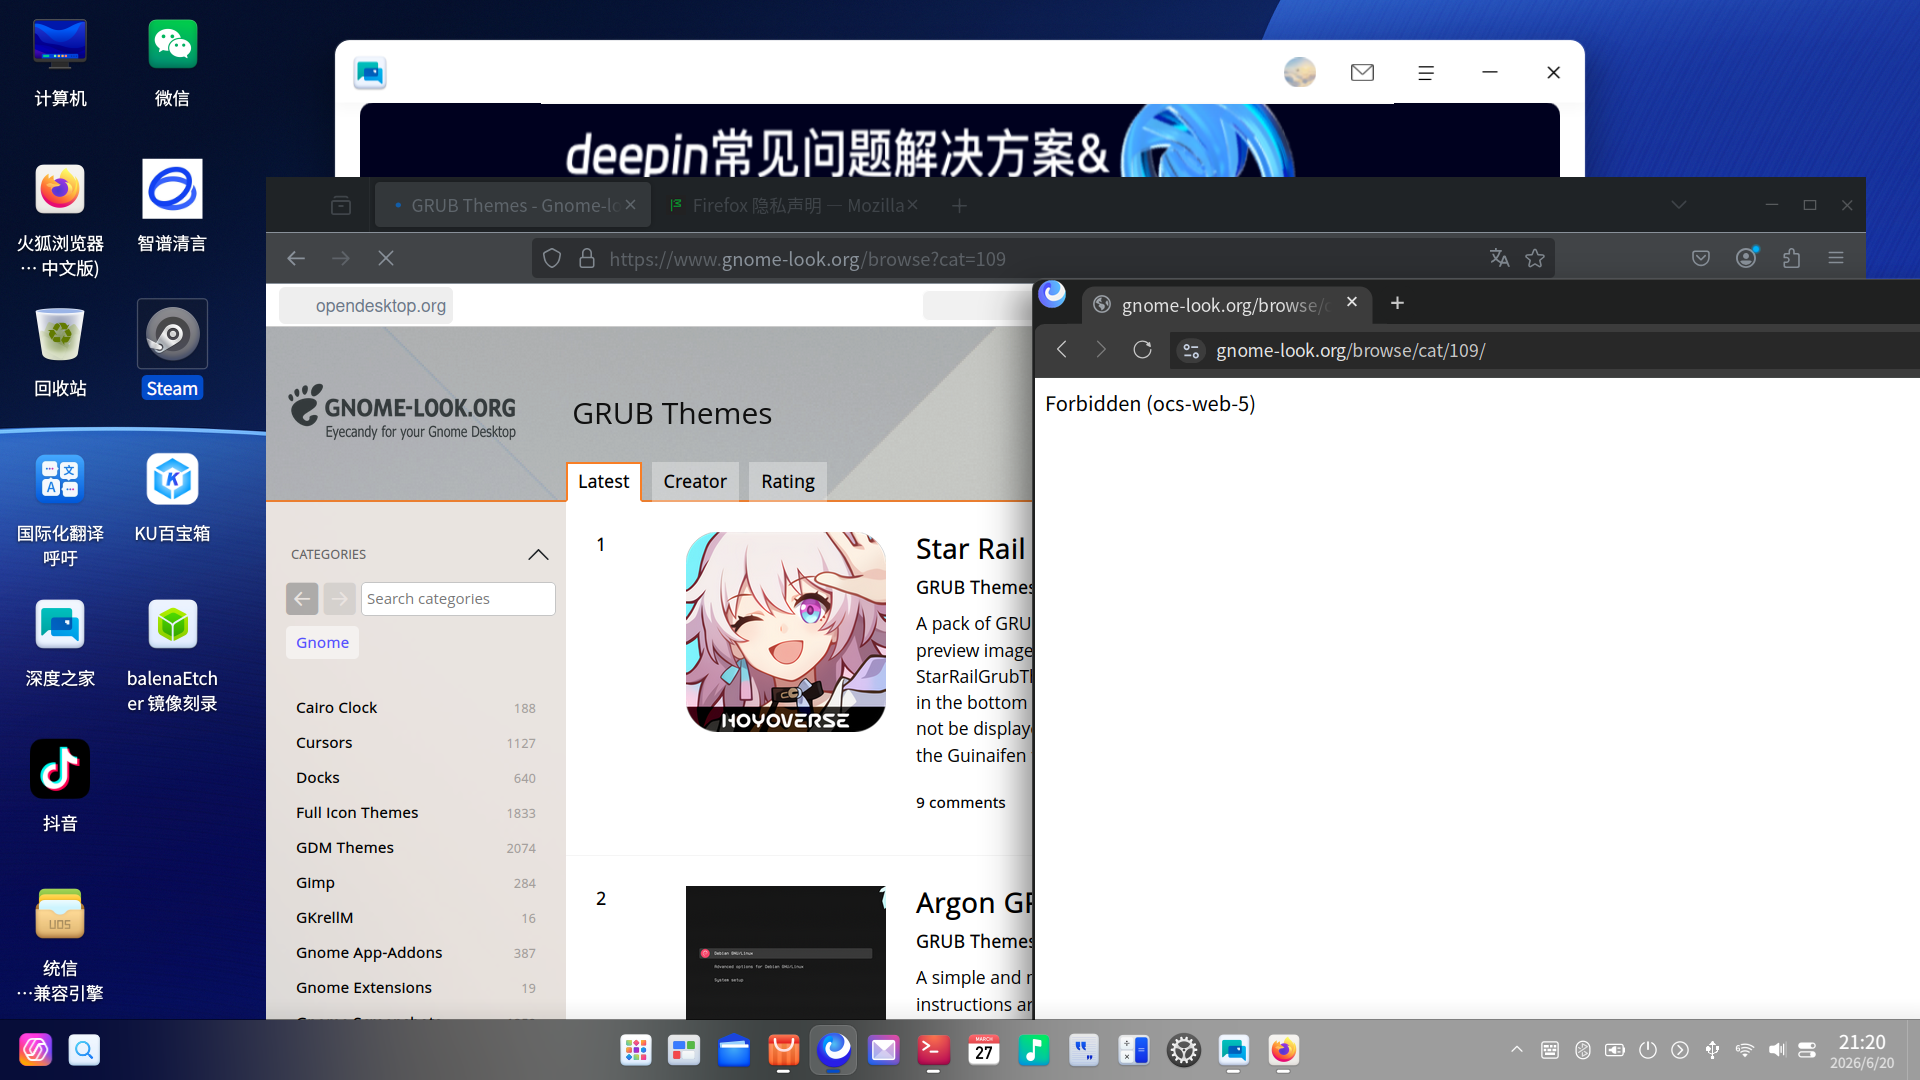Open site info icon in deepin browser
Image resolution: width=1920 pixels, height=1080 pixels.
[1191, 351]
